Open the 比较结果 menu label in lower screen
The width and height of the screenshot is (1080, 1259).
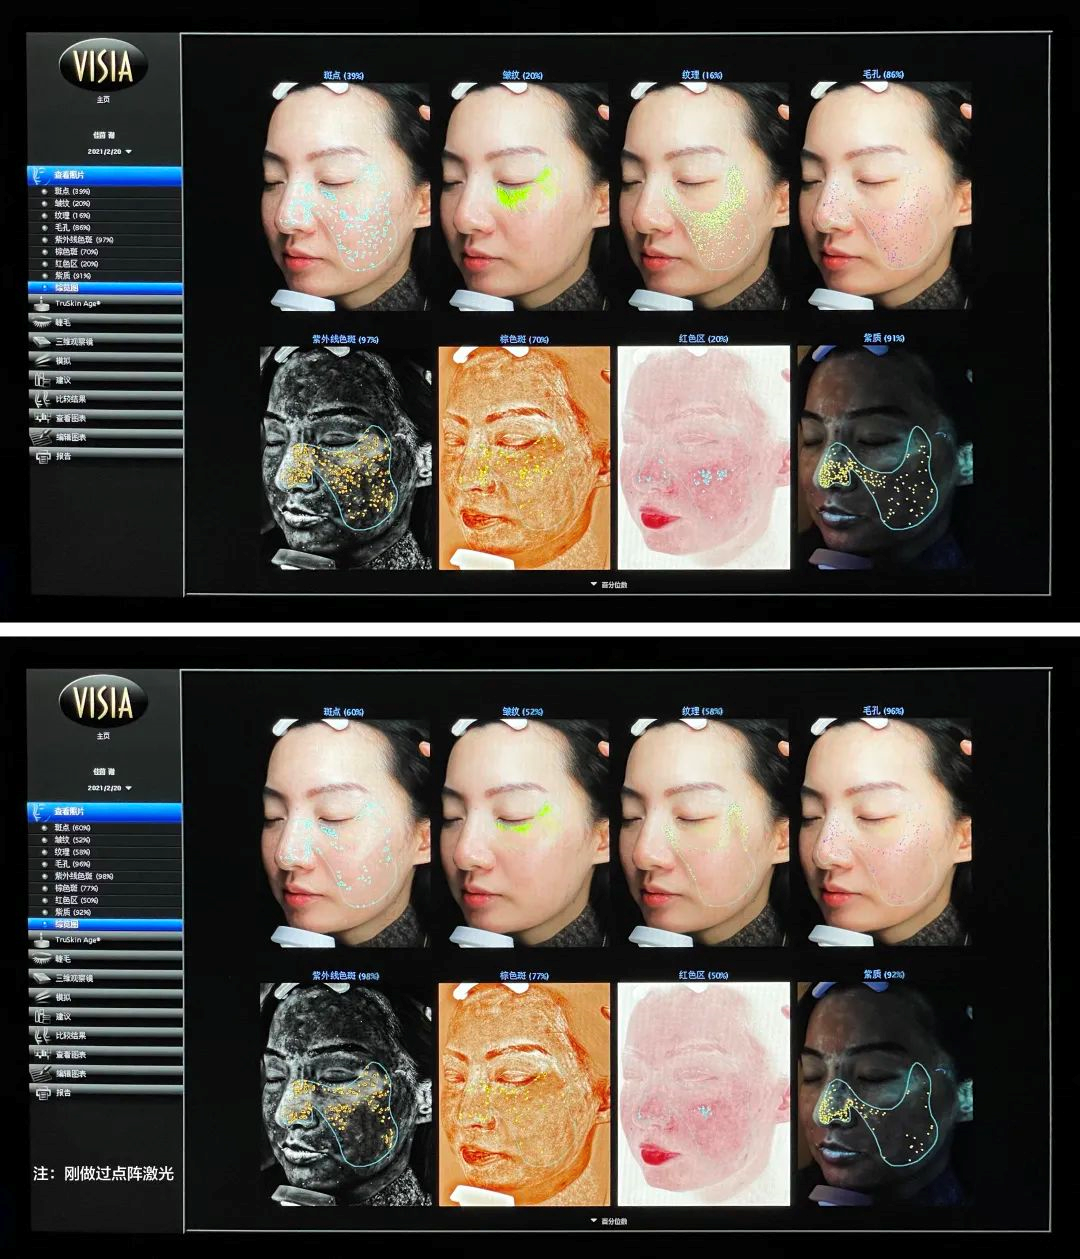click(70, 1035)
